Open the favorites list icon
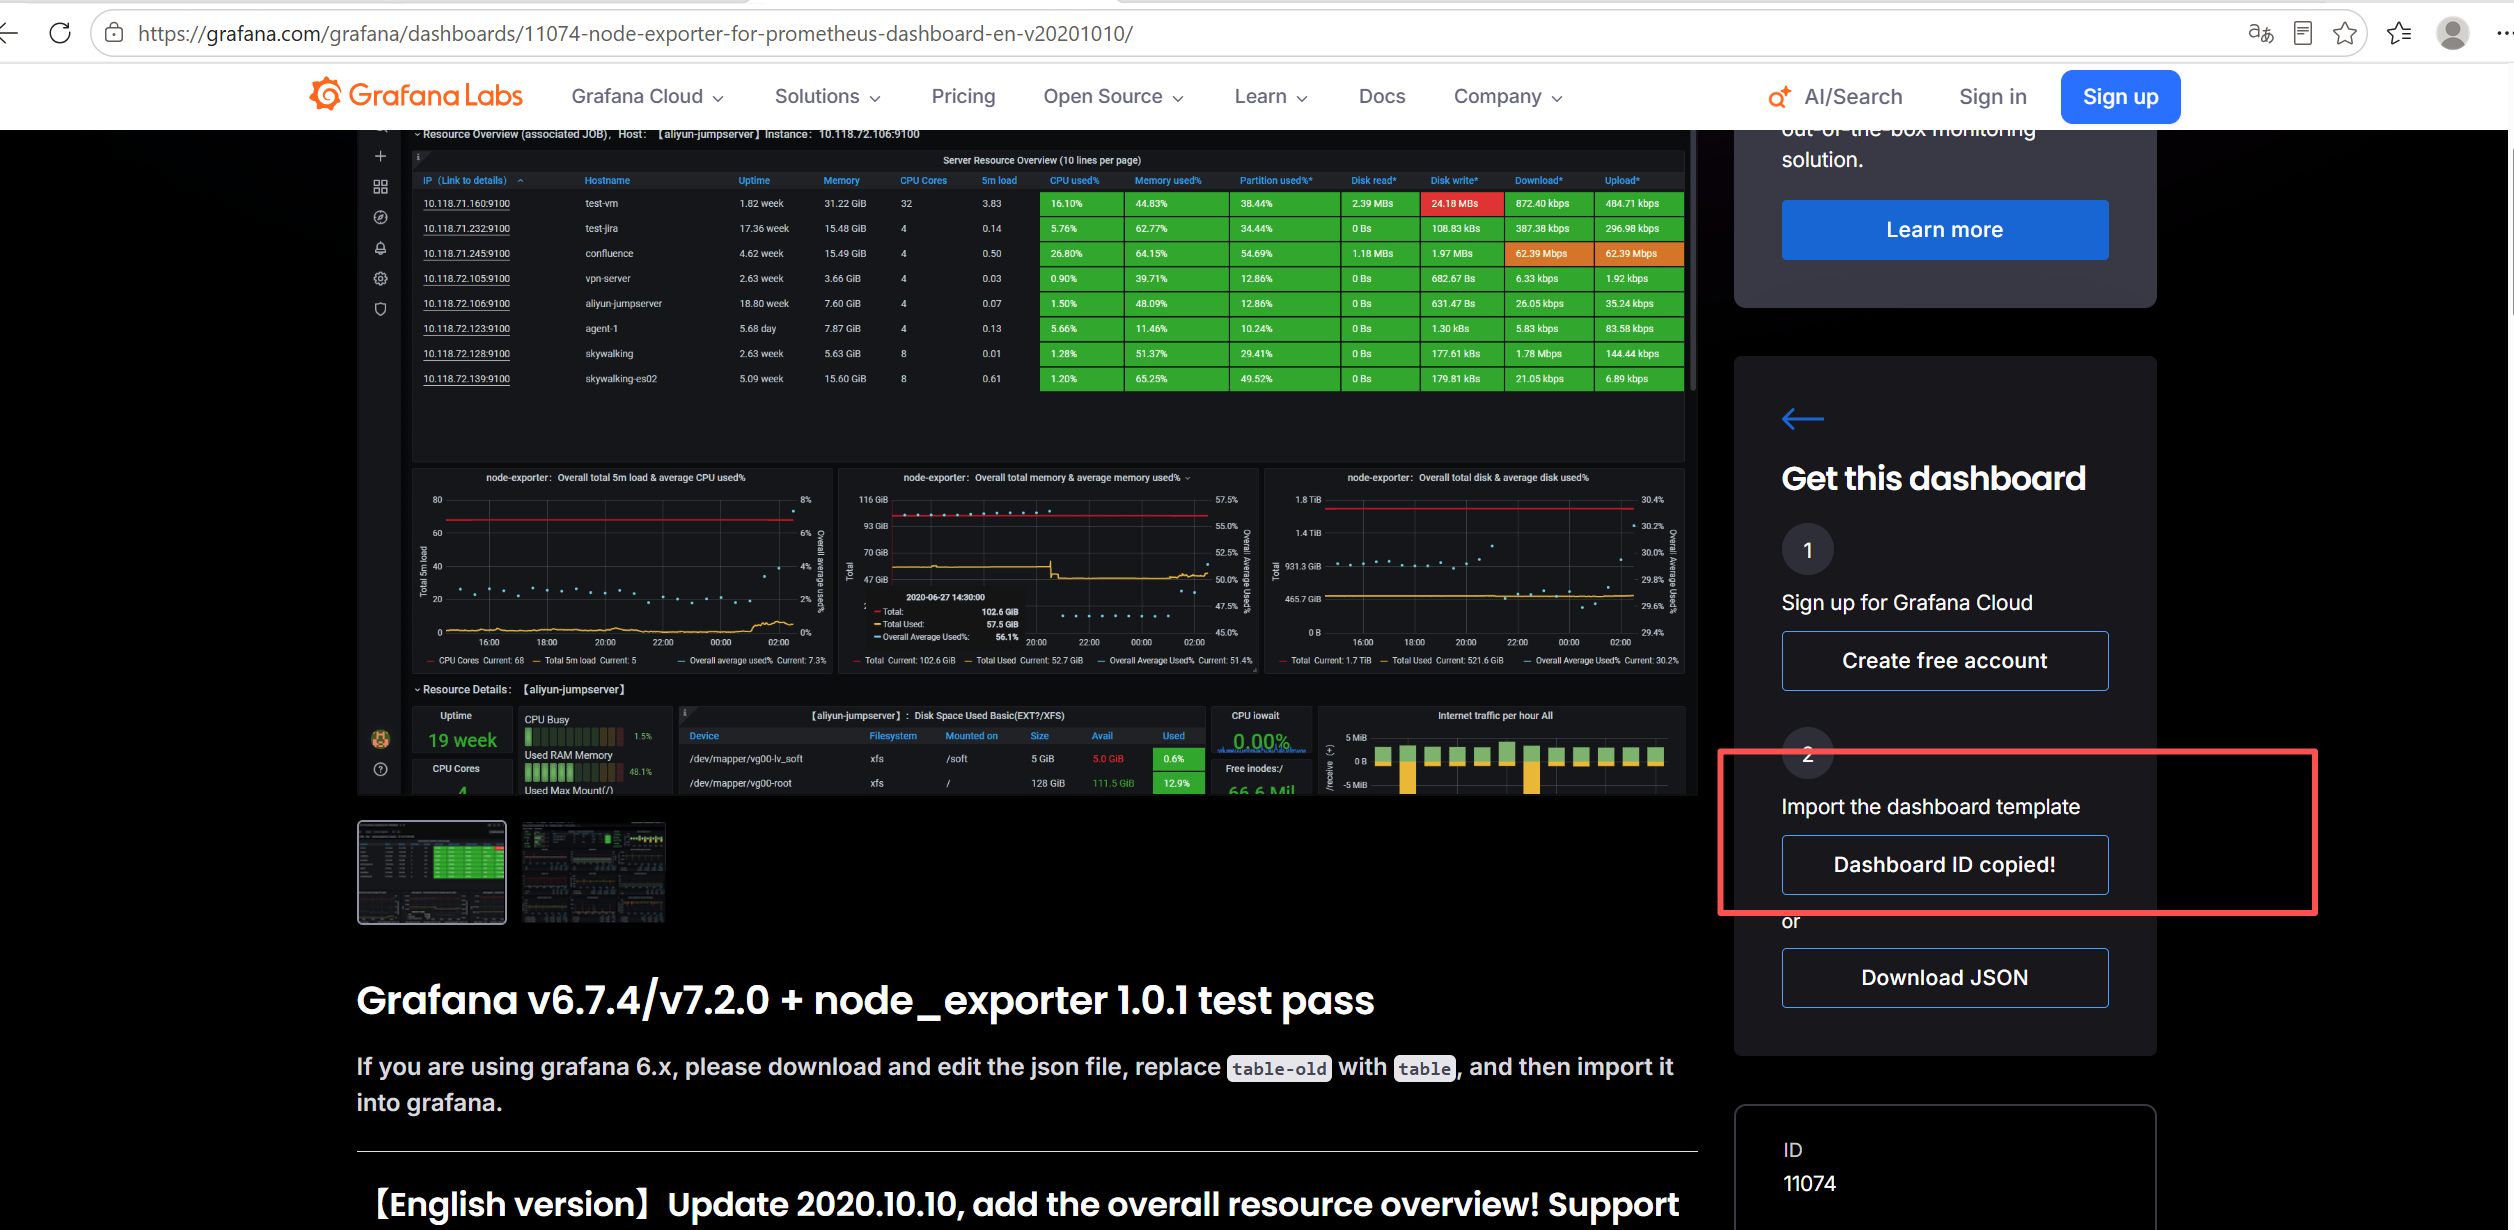2514x1230 pixels. tap(2399, 33)
